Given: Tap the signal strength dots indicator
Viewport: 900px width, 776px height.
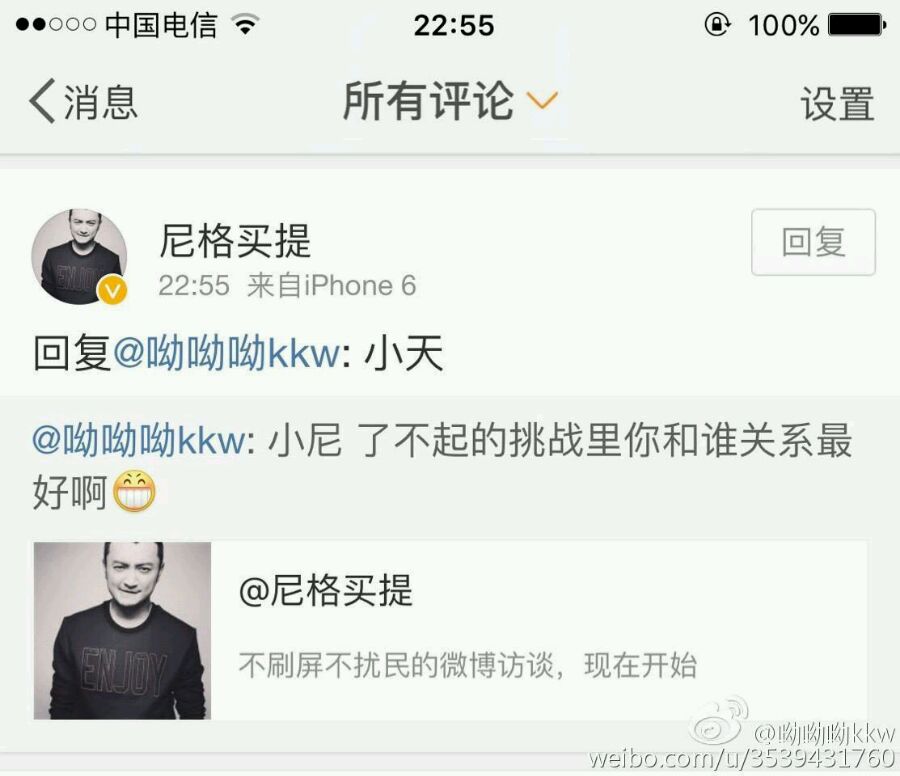Looking at the screenshot, I should [56, 25].
